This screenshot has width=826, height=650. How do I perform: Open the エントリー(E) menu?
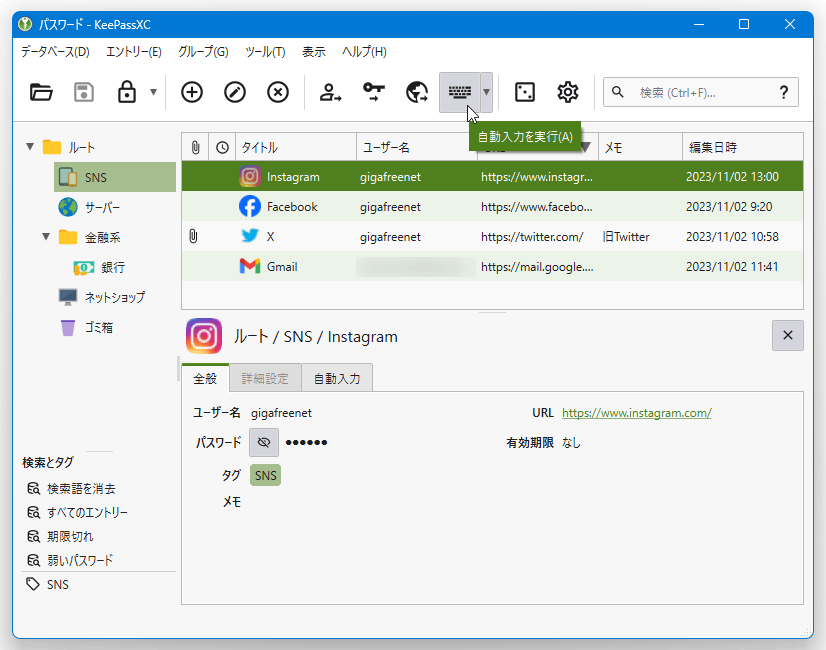tap(134, 52)
